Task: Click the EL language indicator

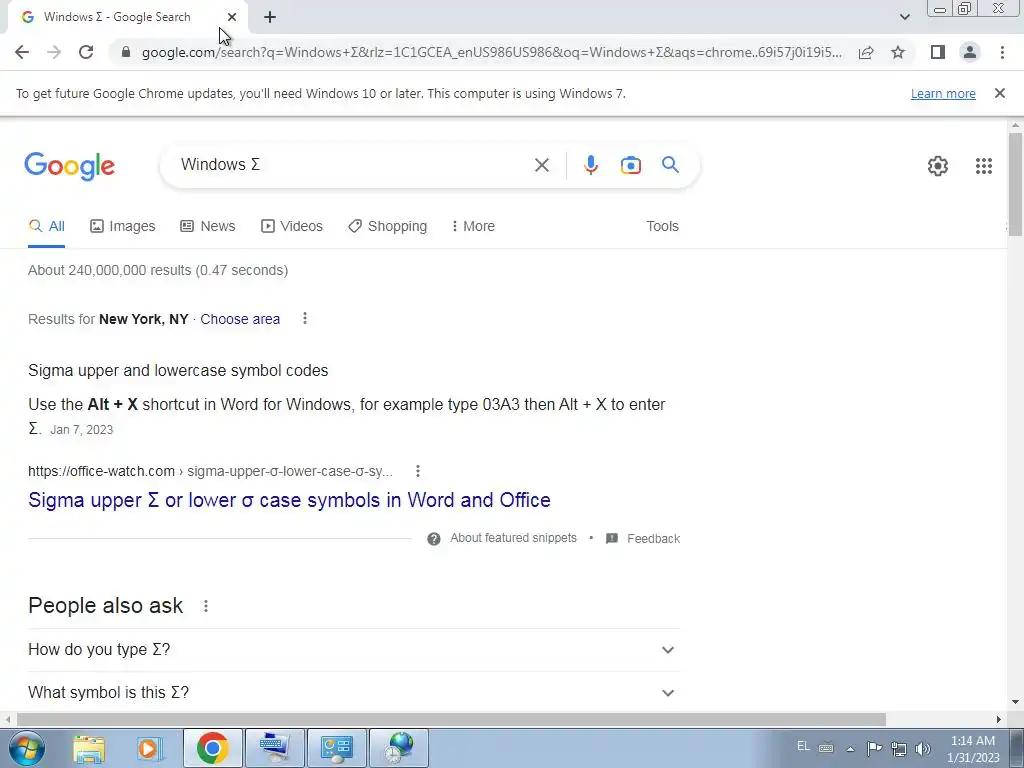Action: point(803,746)
